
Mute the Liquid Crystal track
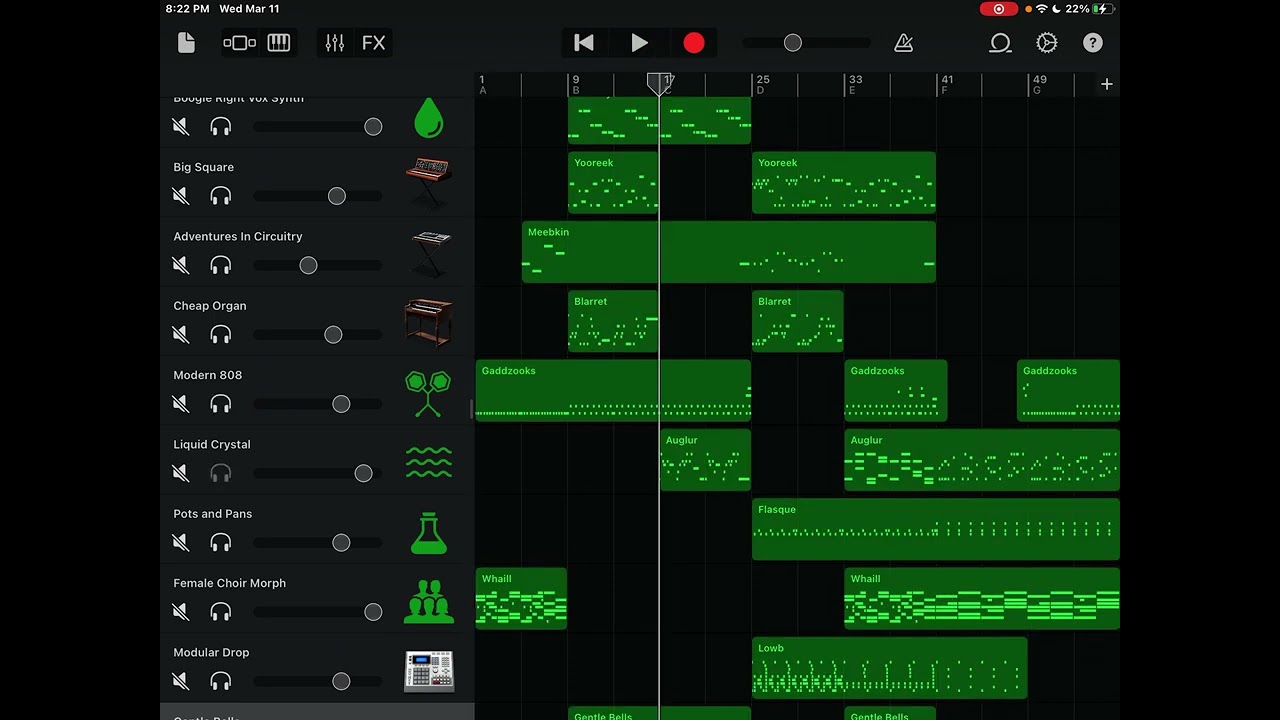click(181, 473)
